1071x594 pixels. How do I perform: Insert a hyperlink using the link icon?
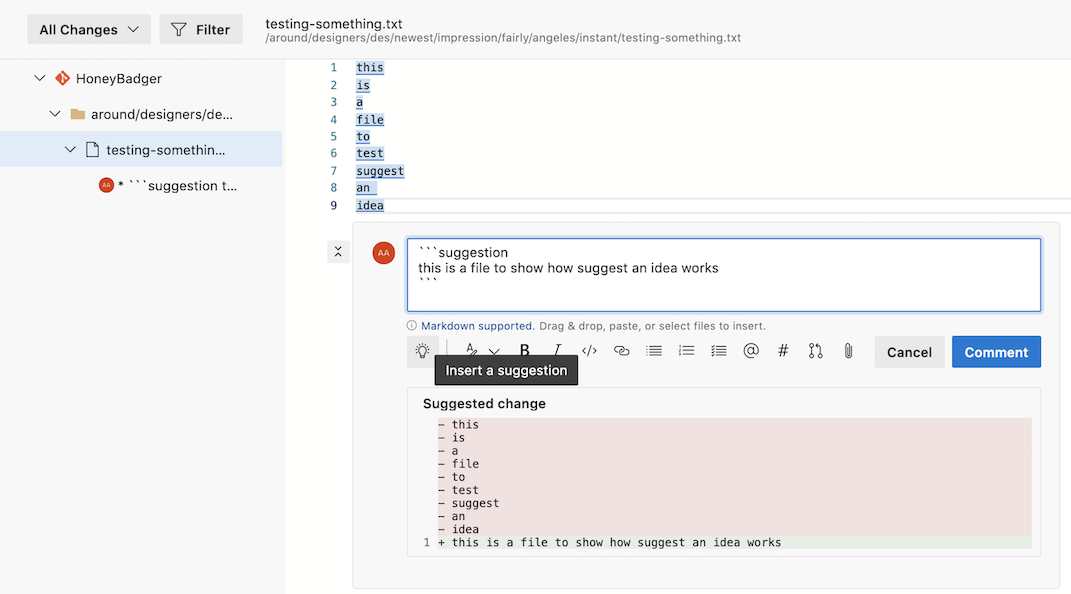point(621,351)
